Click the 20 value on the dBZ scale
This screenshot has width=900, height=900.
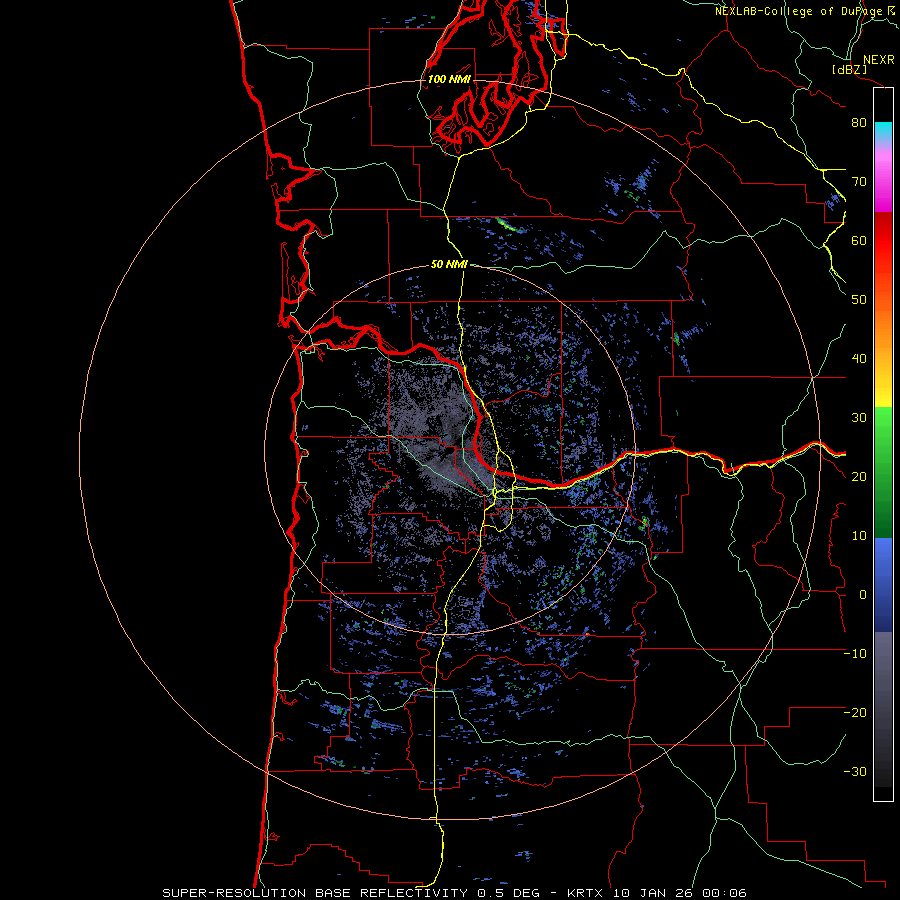[x=859, y=476]
